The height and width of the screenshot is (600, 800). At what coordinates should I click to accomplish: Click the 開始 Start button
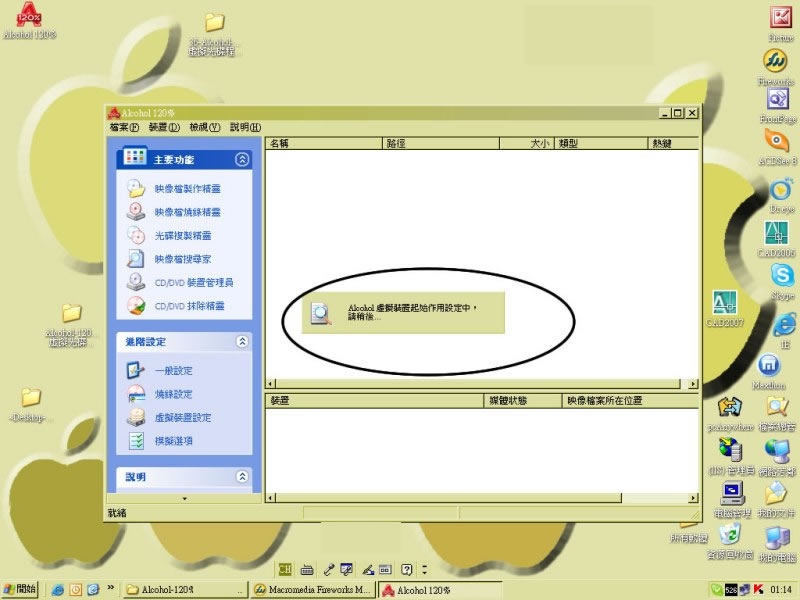[19, 589]
